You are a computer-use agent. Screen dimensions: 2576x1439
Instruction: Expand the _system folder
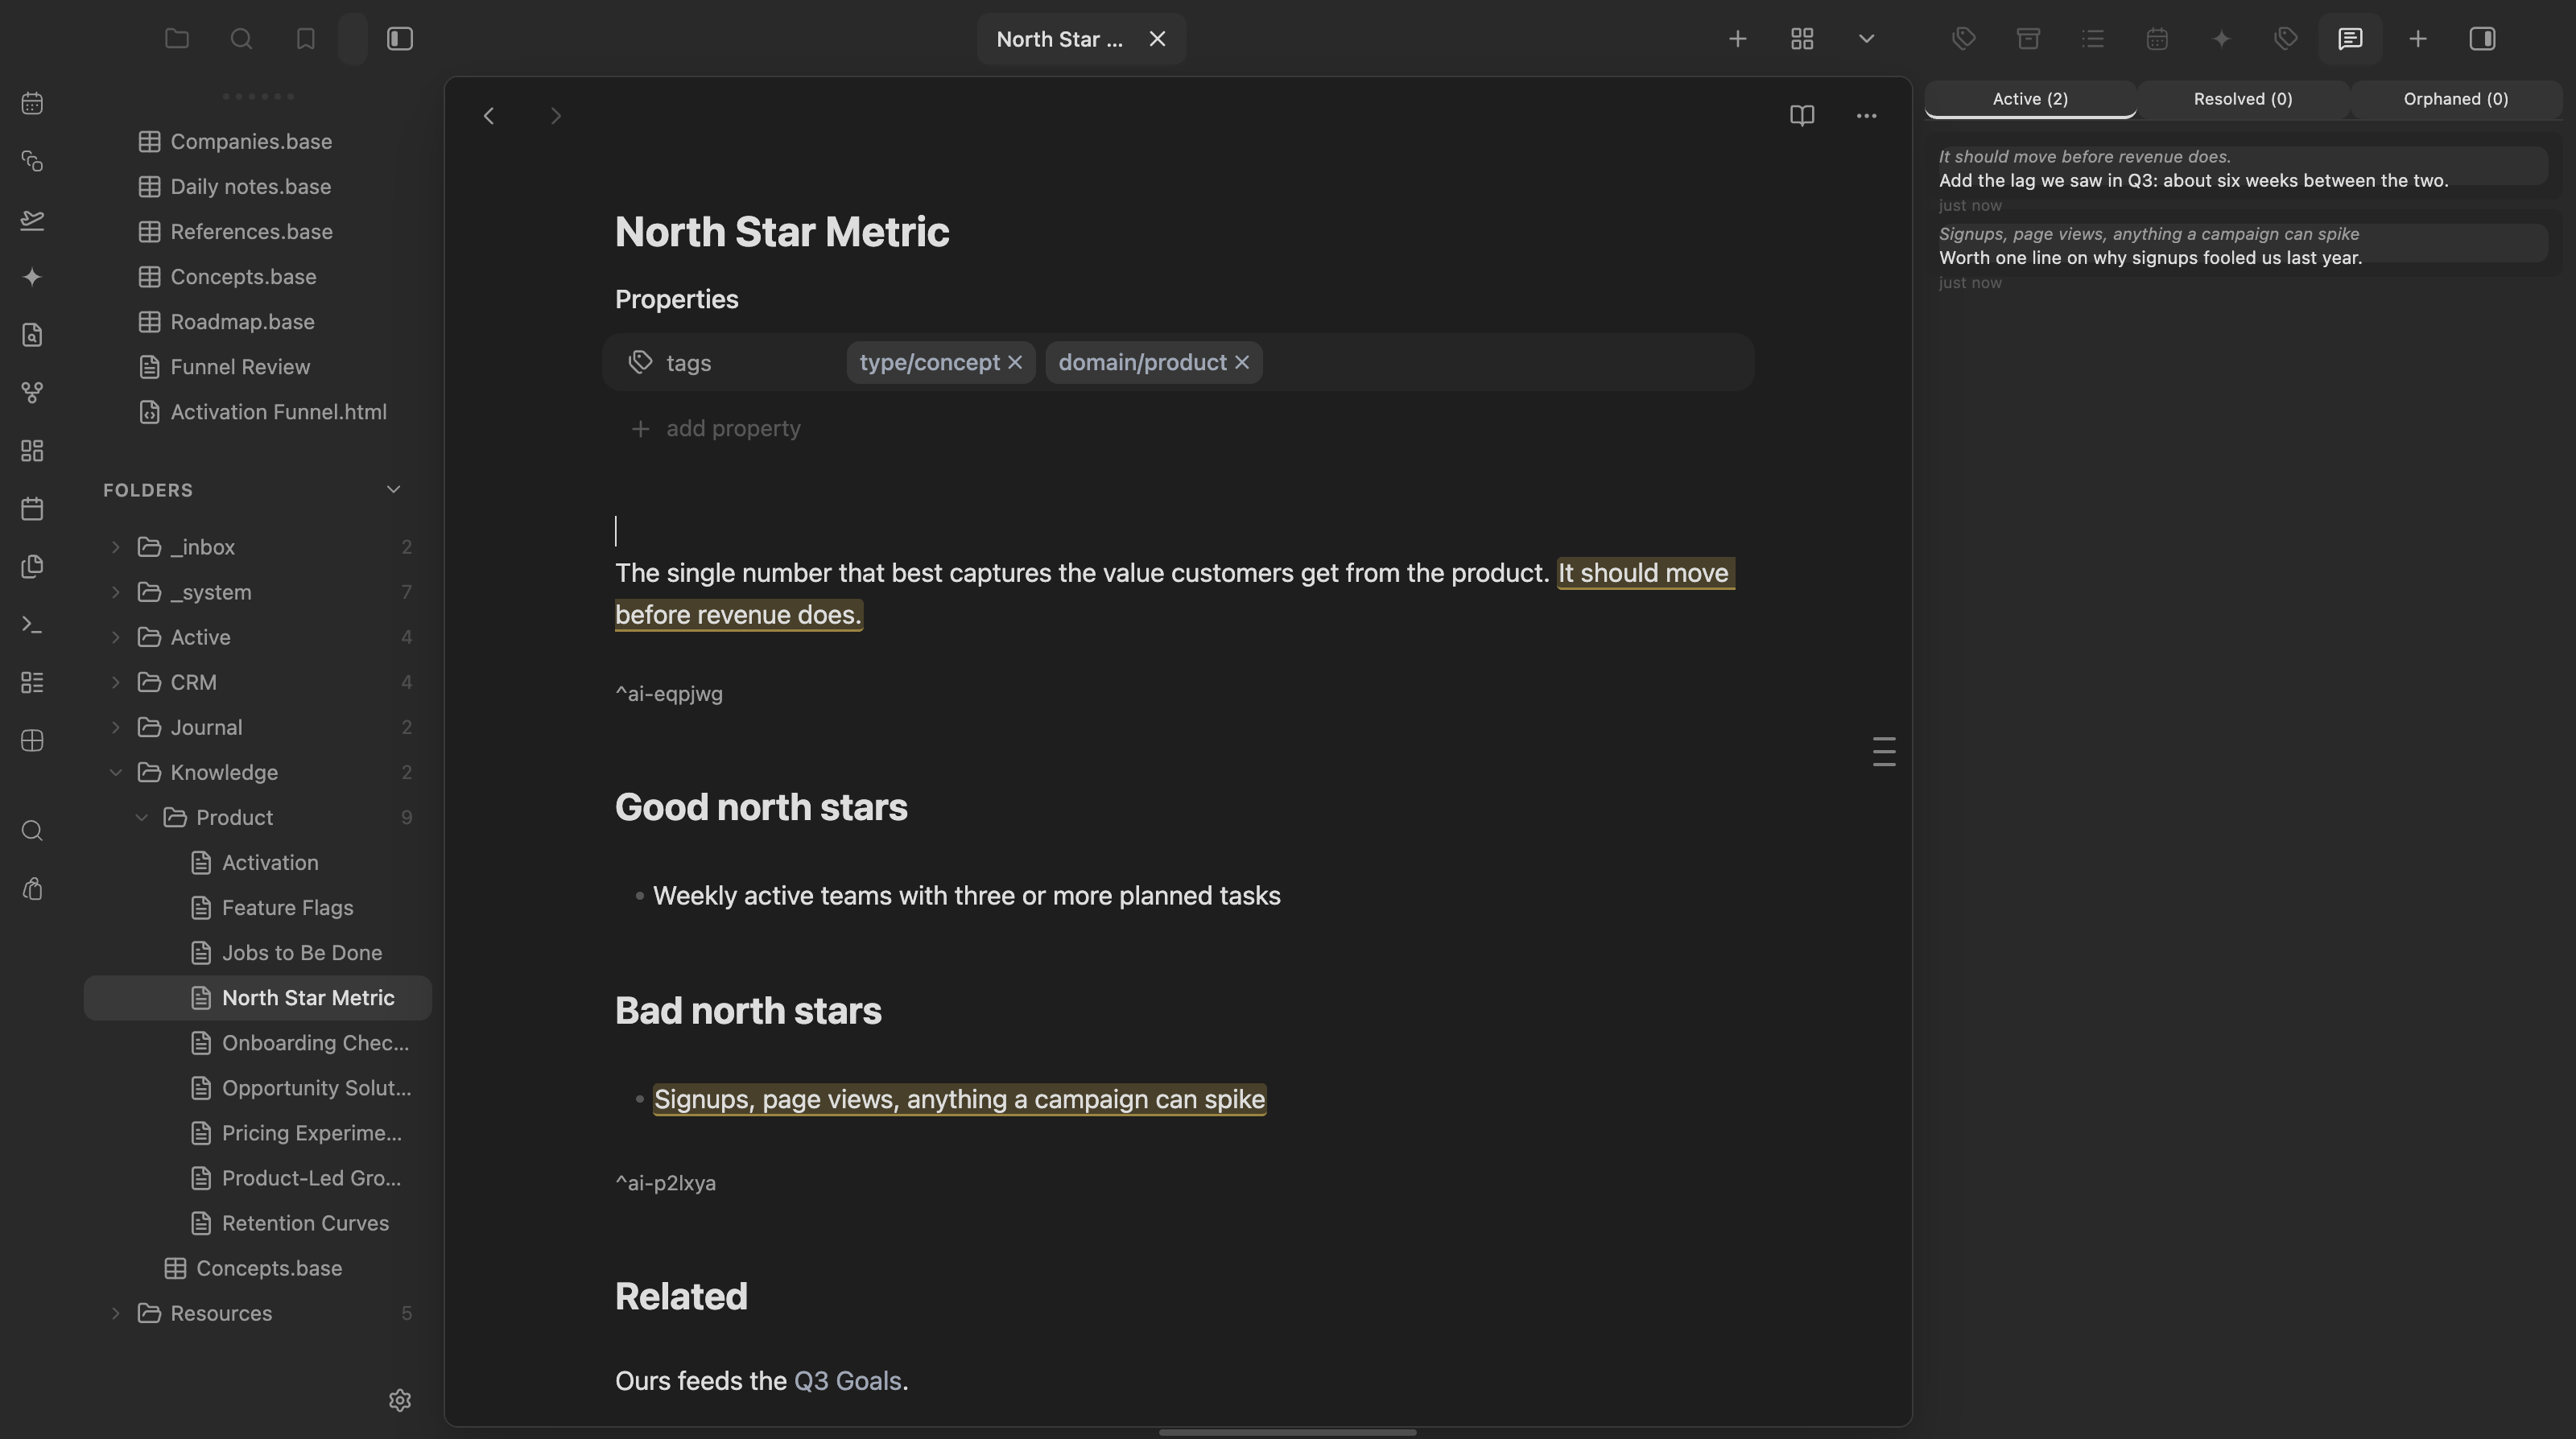[x=115, y=592]
